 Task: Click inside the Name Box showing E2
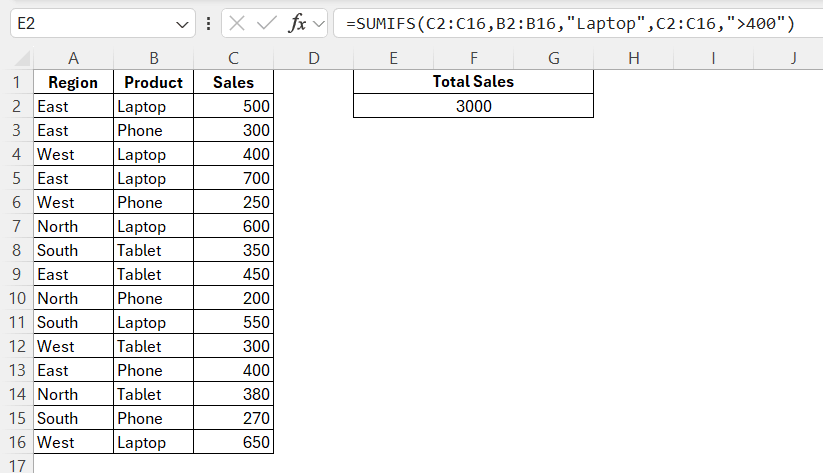coord(90,24)
